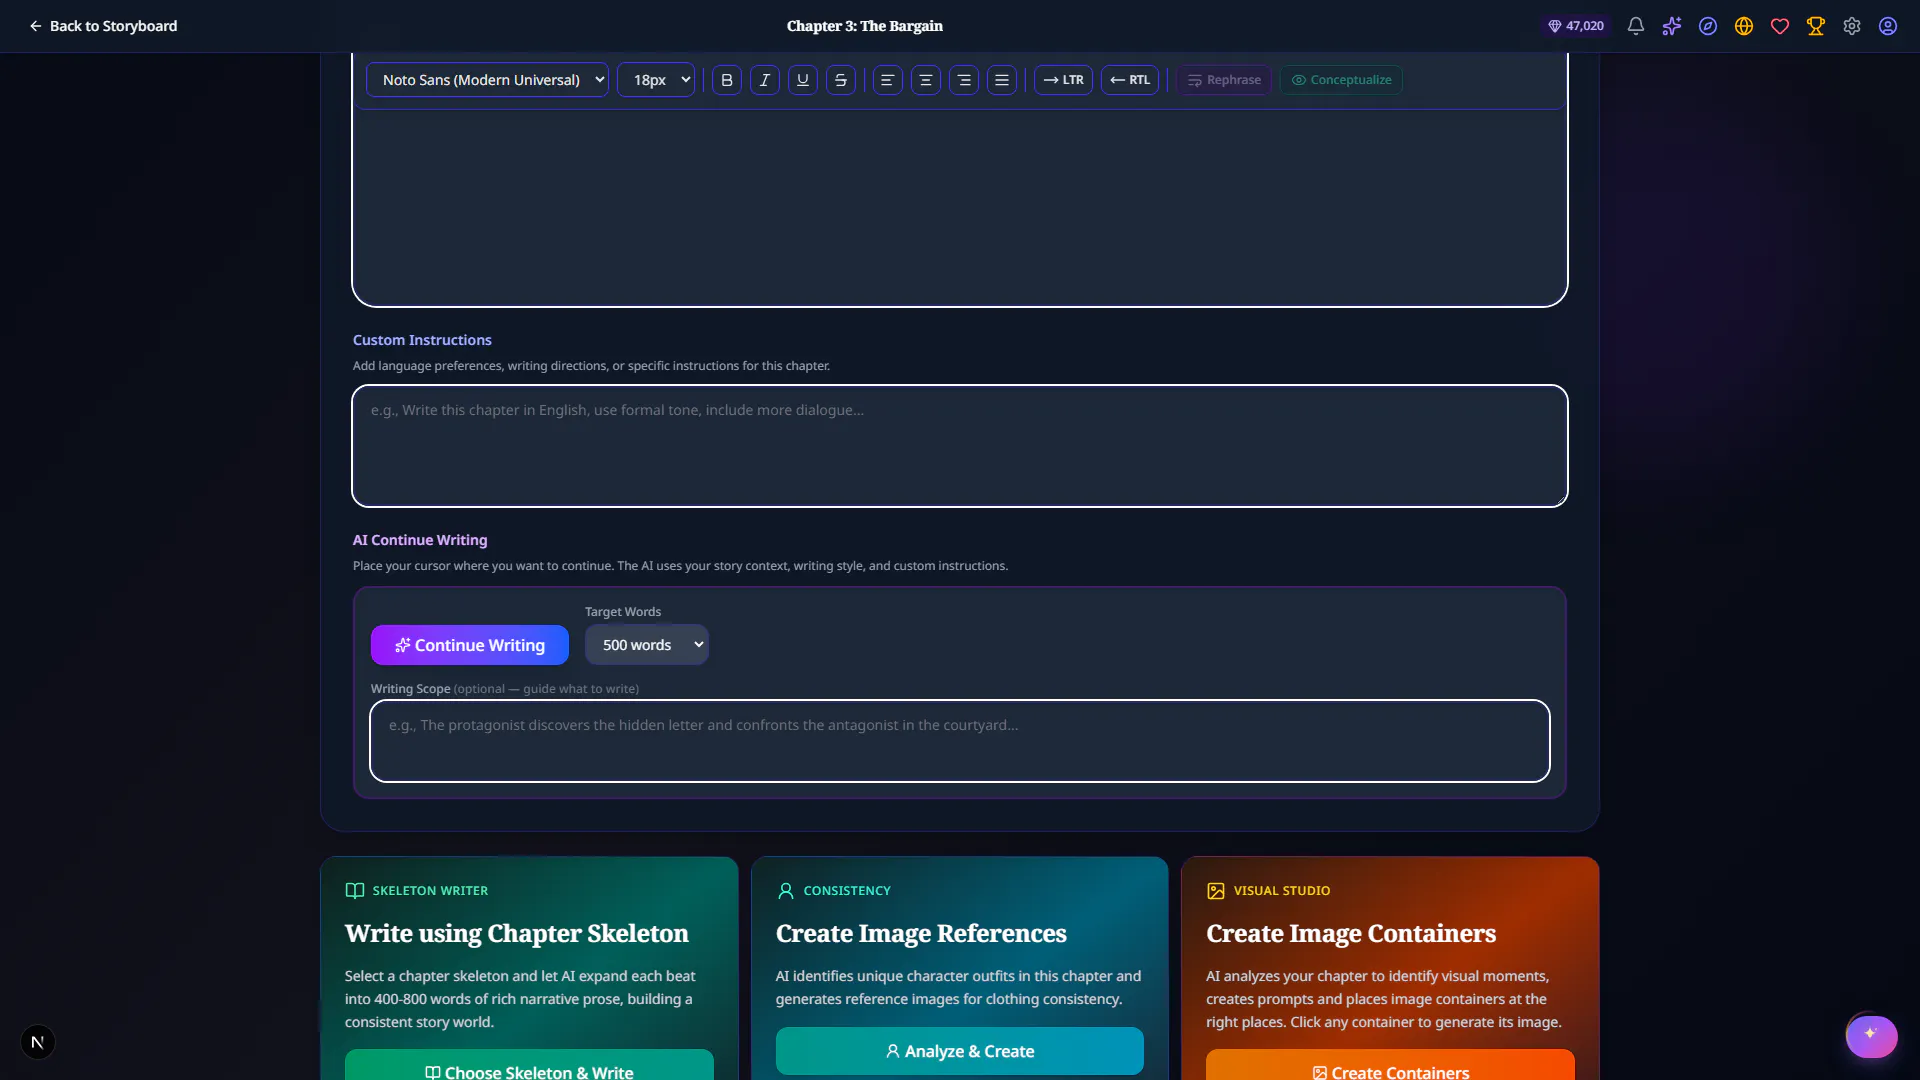
Task: Go back to Storyboard
Action: [x=103, y=26]
